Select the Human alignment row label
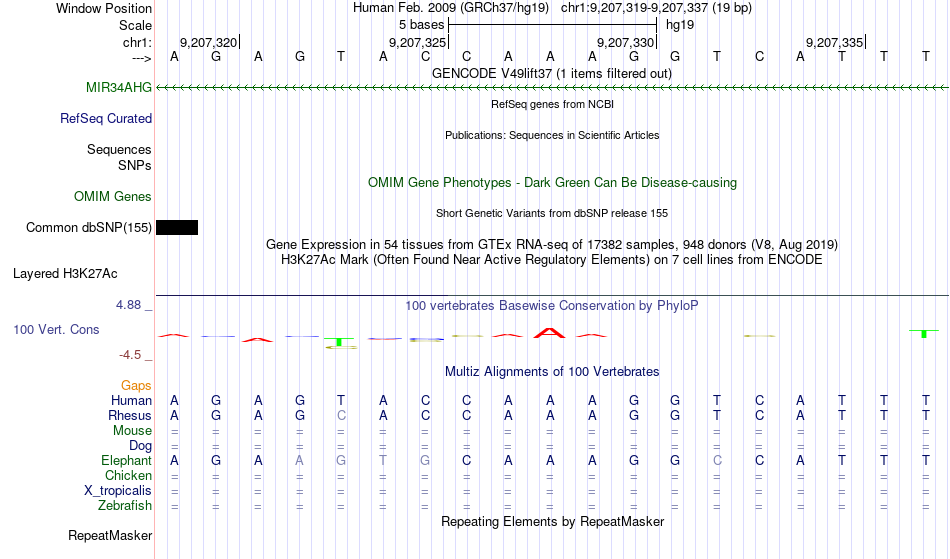This screenshot has height=559, width=950. [x=131, y=400]
